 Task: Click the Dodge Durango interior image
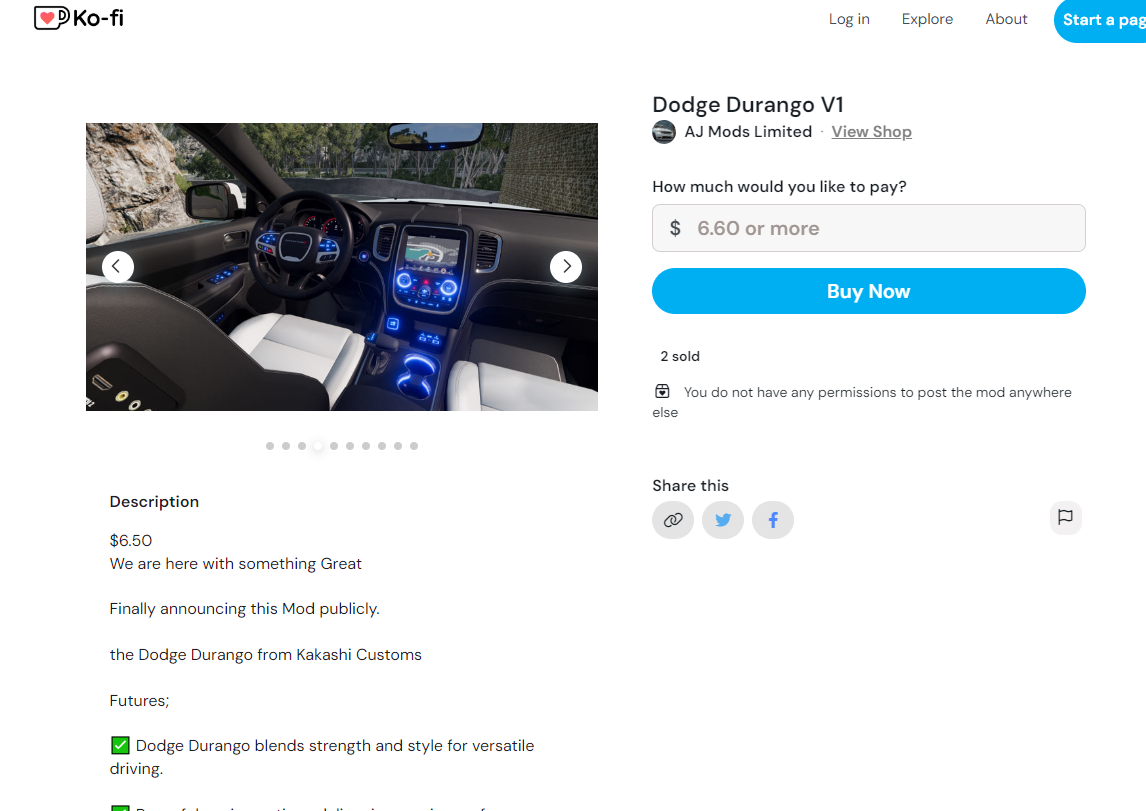[x=341, y=267]
